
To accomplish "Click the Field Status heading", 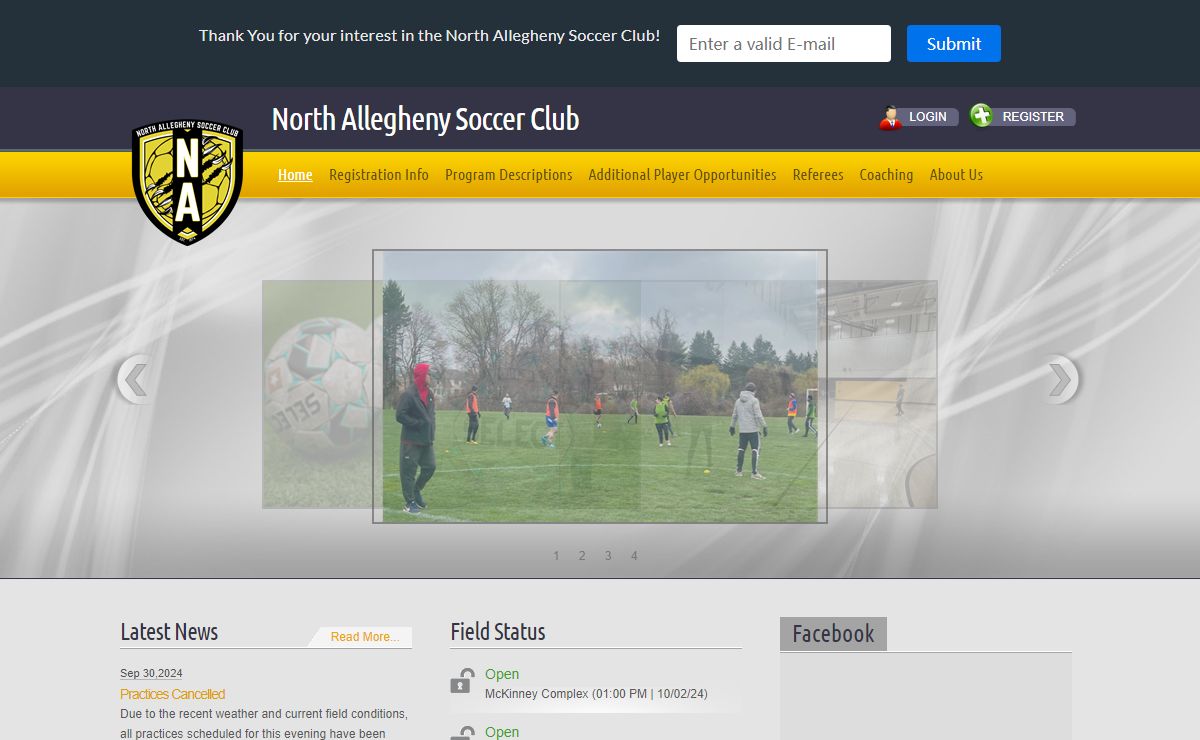I will coord(498,632).
